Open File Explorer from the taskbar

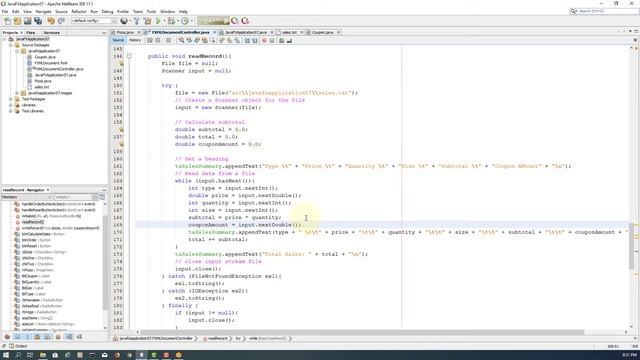[x=42, y=355]
